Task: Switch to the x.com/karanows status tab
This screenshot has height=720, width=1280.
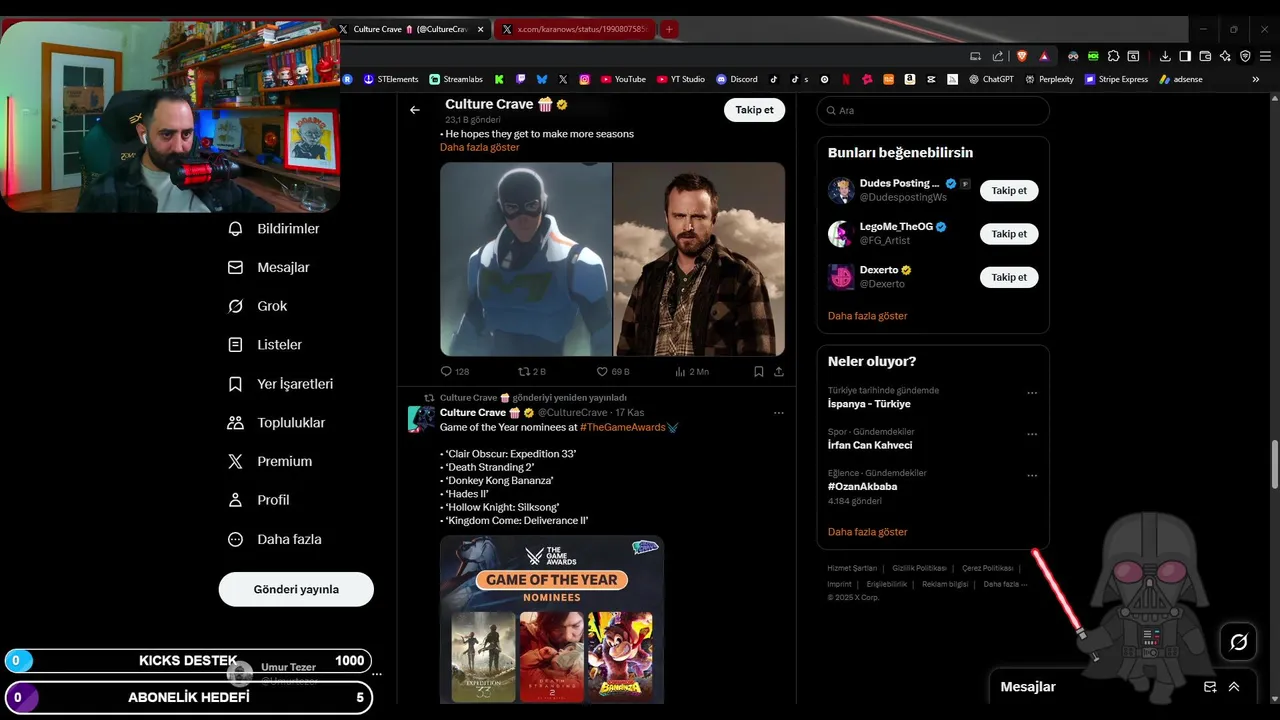Action: (575, 29)
